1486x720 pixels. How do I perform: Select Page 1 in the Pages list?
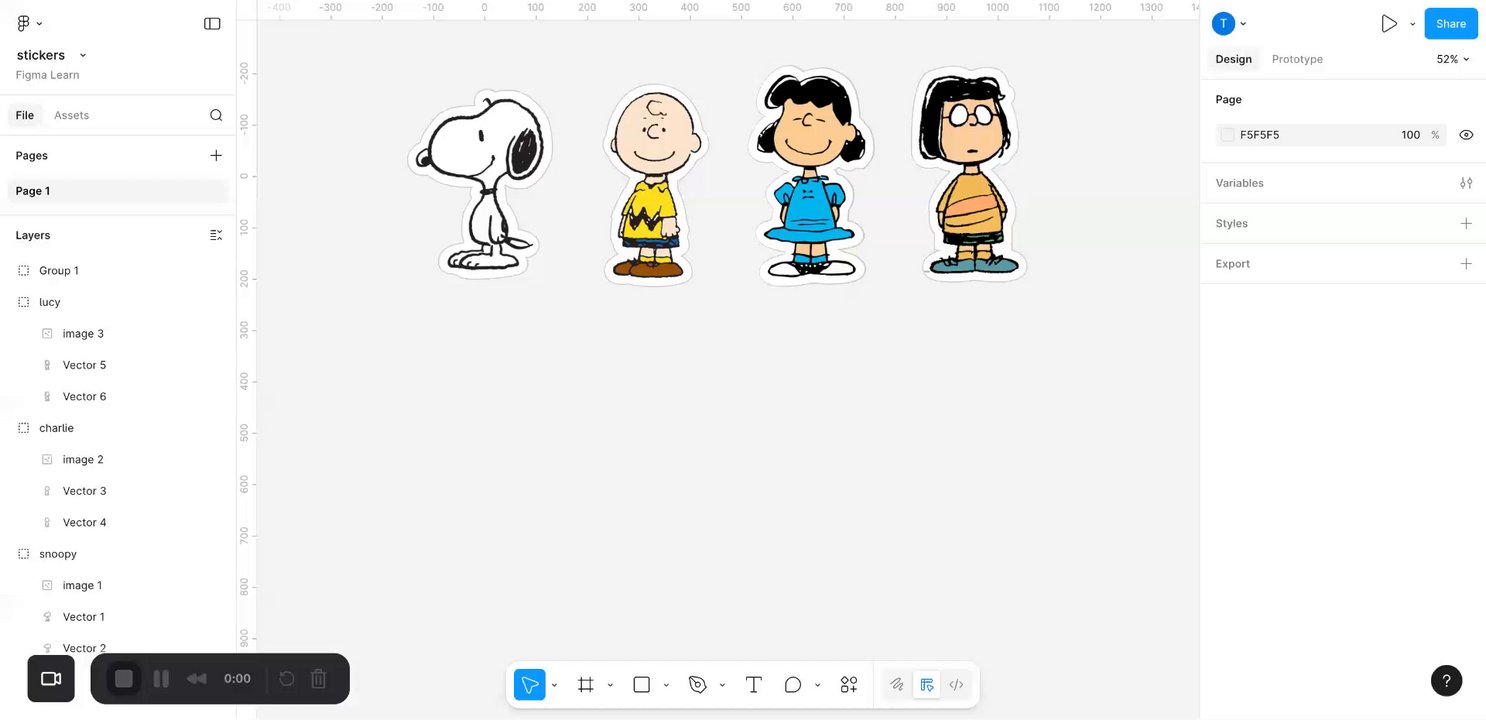point(118,191)
